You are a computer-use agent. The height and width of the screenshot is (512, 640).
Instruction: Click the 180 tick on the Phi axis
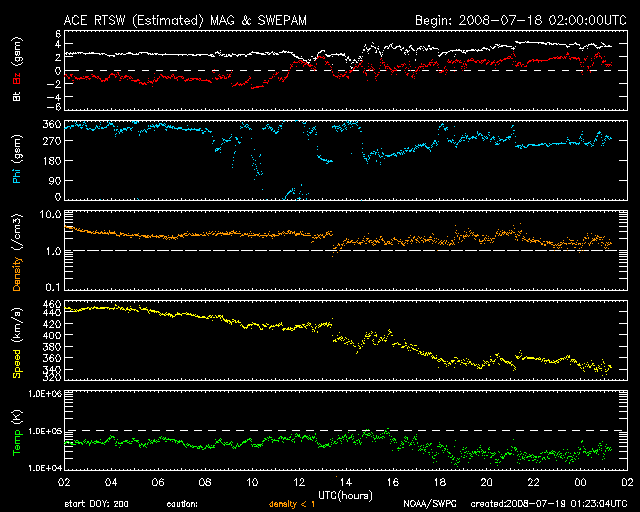52,161
